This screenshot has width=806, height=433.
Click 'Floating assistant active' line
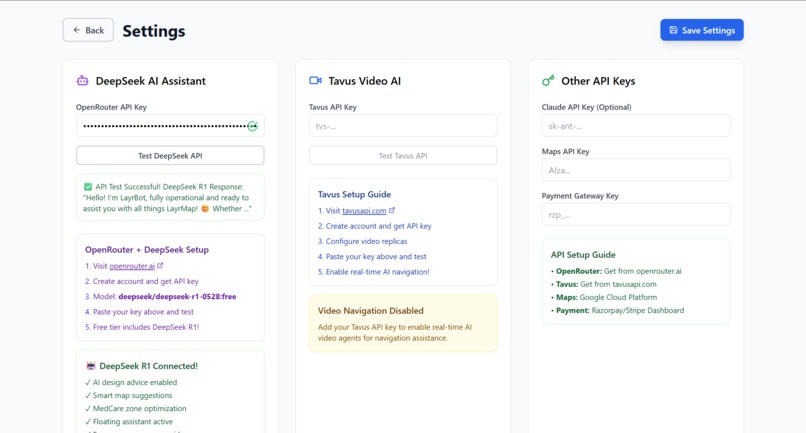tap(129, 422)
